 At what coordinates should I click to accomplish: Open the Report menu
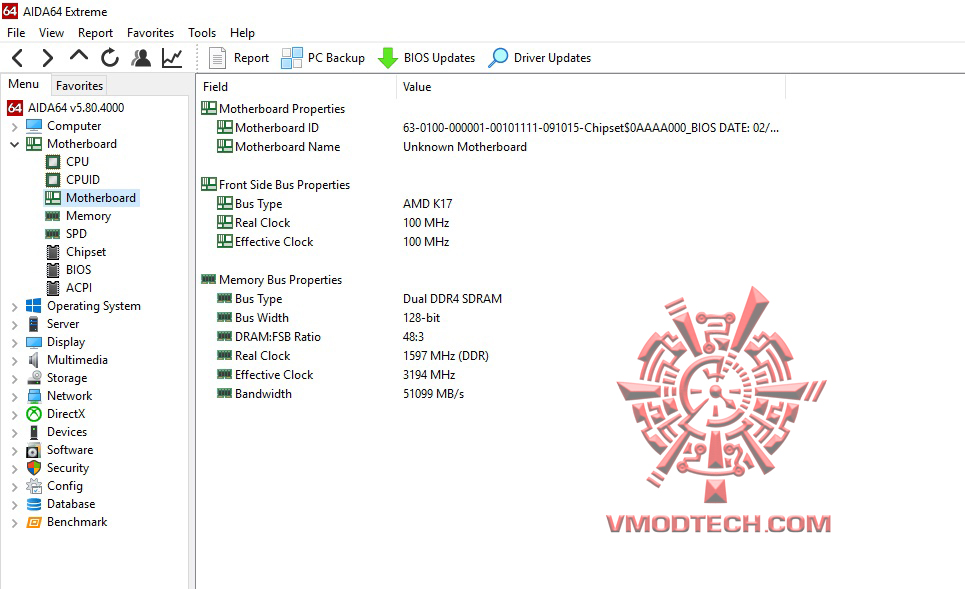95,33
